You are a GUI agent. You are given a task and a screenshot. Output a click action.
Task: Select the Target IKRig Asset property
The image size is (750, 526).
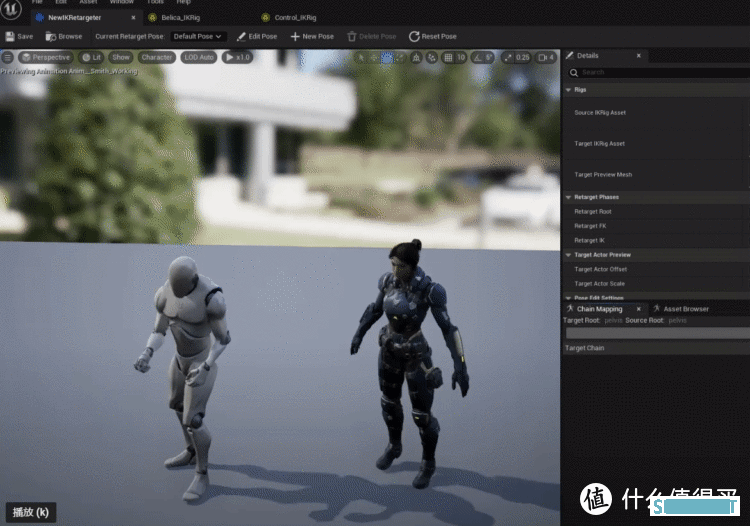tap(599, 143)
